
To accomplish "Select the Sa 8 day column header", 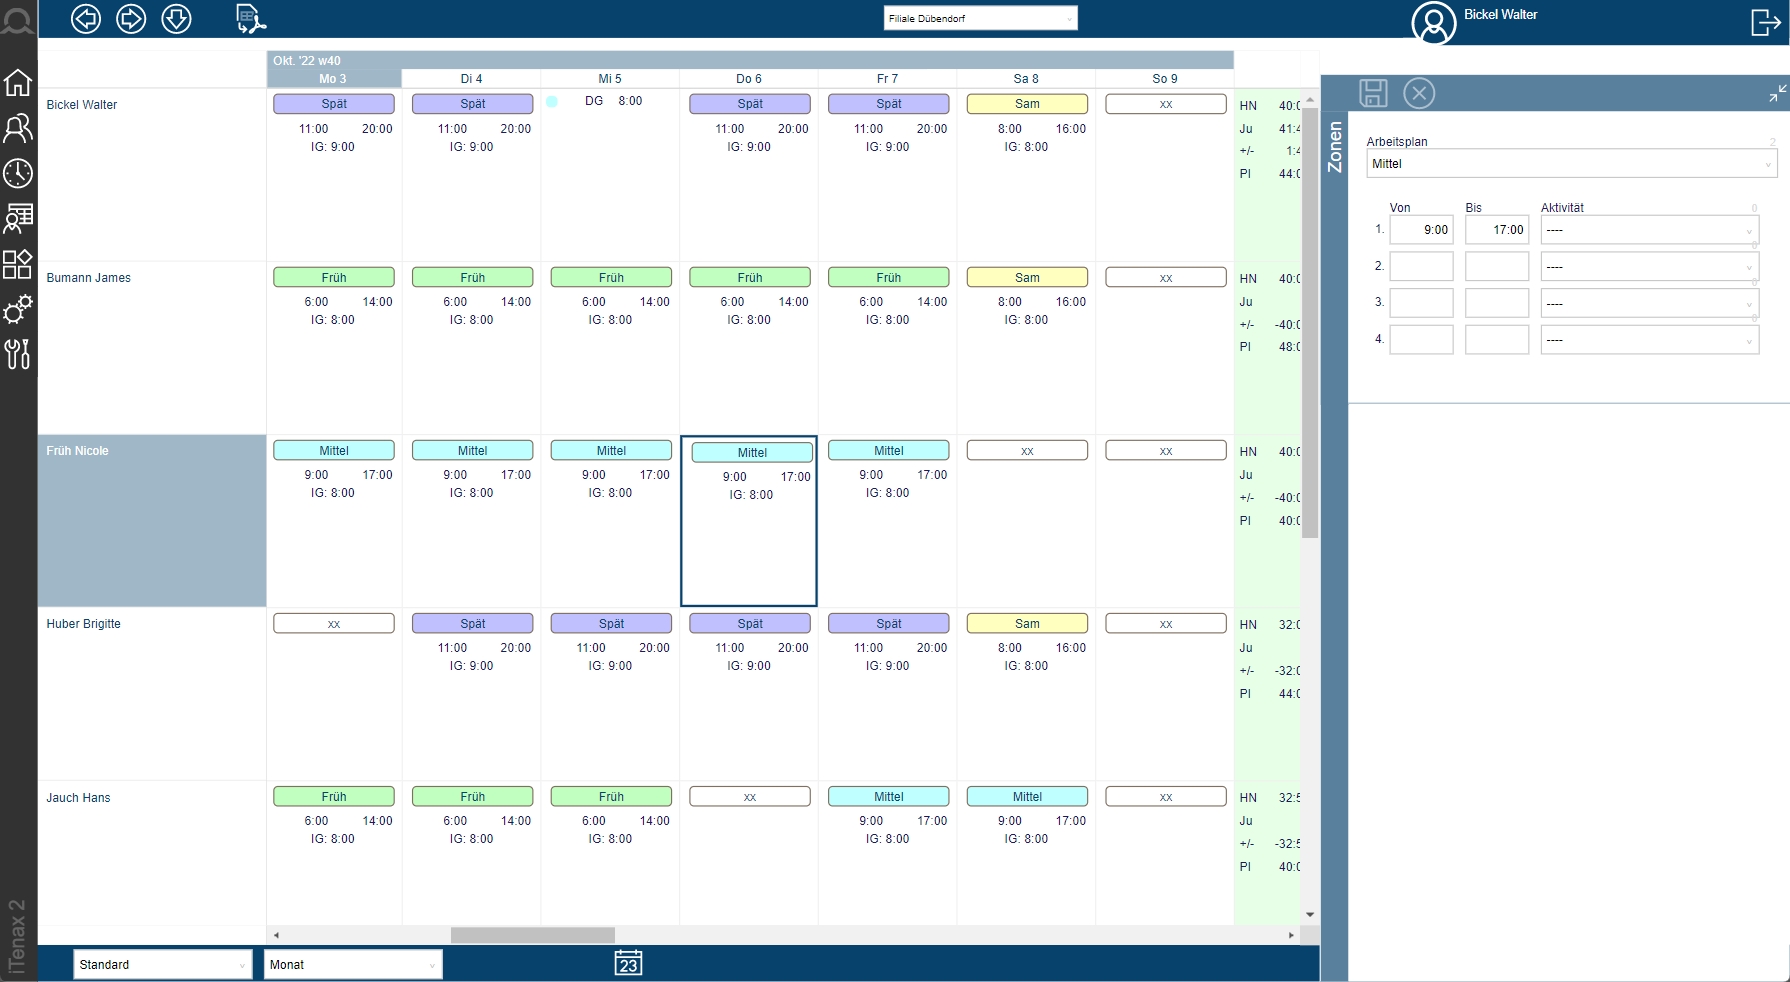I will (x=1025, y=79).
